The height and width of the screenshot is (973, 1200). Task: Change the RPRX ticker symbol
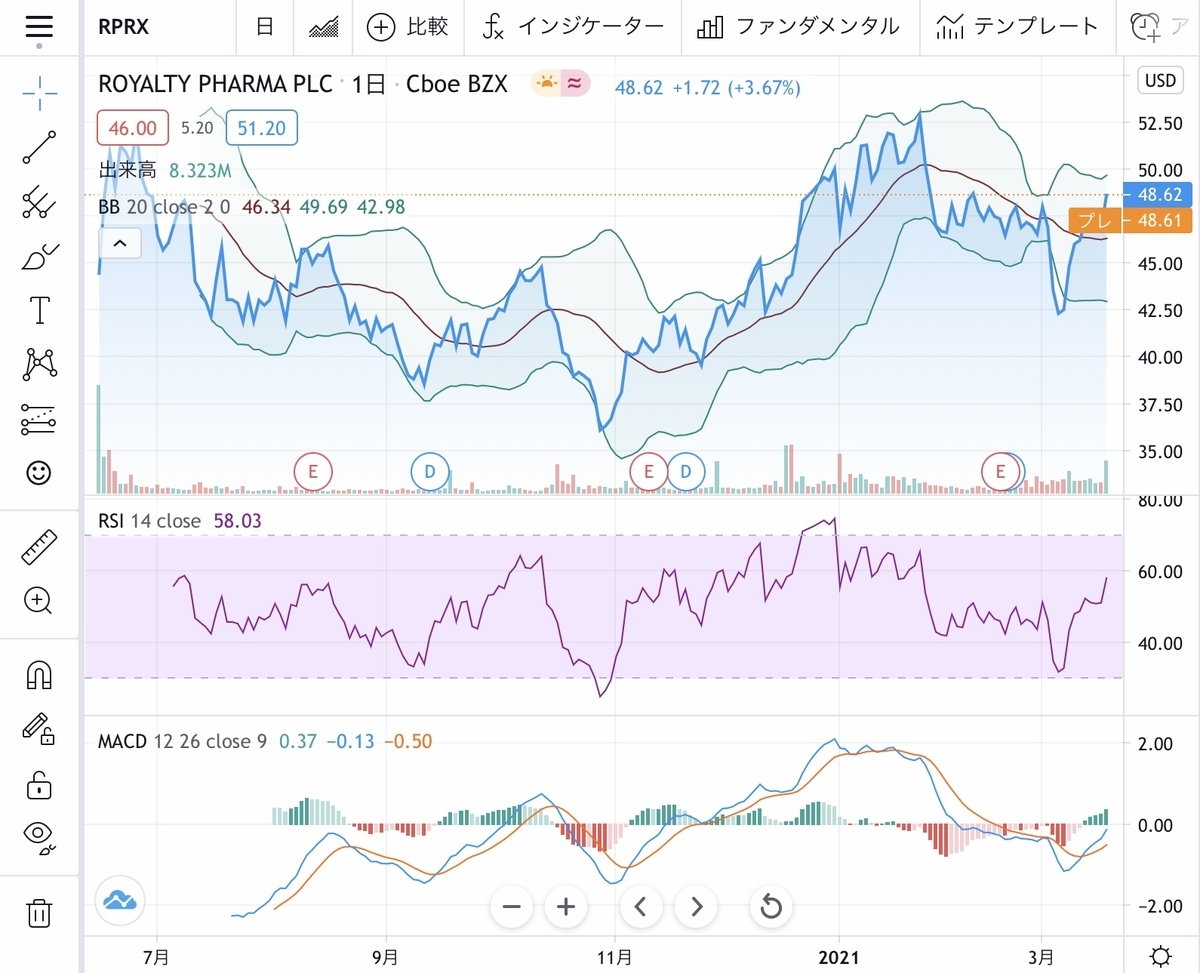pyautogui.click(x=124, y=27)
